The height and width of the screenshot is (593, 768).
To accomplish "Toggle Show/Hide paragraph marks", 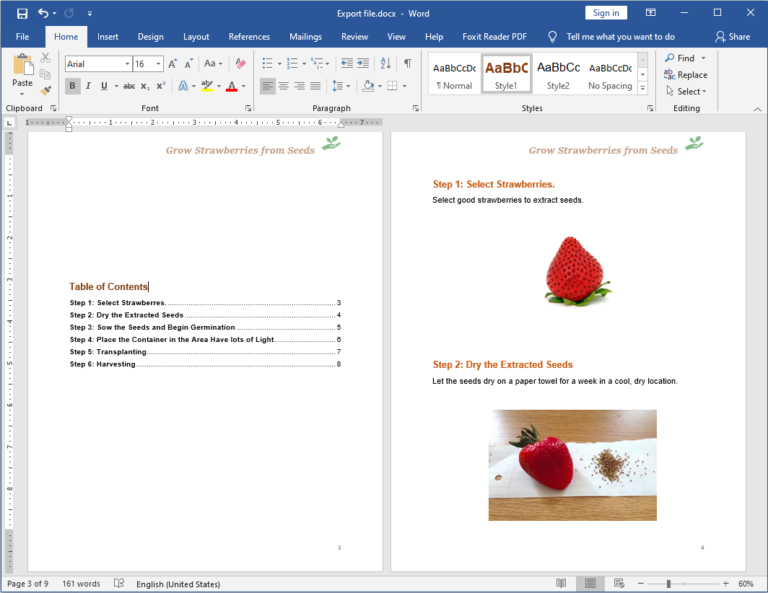I will coord(408,63).
